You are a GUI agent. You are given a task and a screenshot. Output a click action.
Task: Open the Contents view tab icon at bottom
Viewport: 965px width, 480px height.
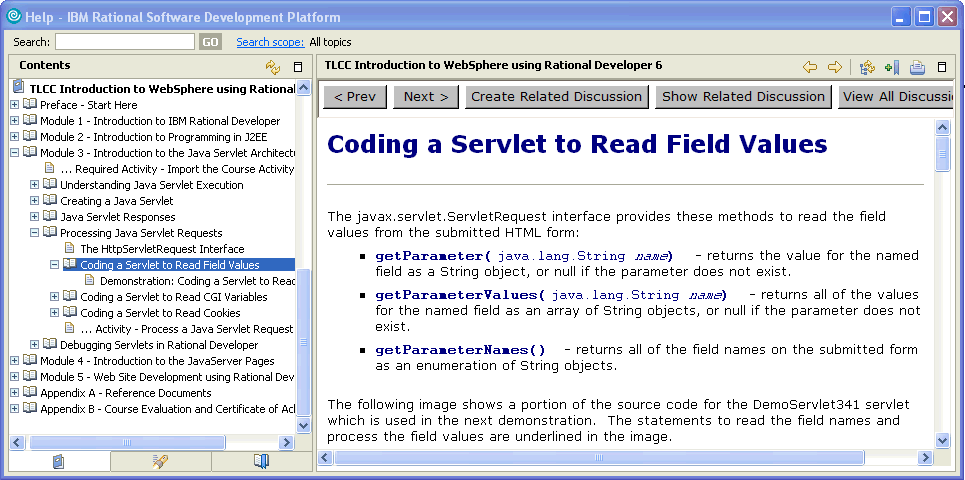(59, 461)
